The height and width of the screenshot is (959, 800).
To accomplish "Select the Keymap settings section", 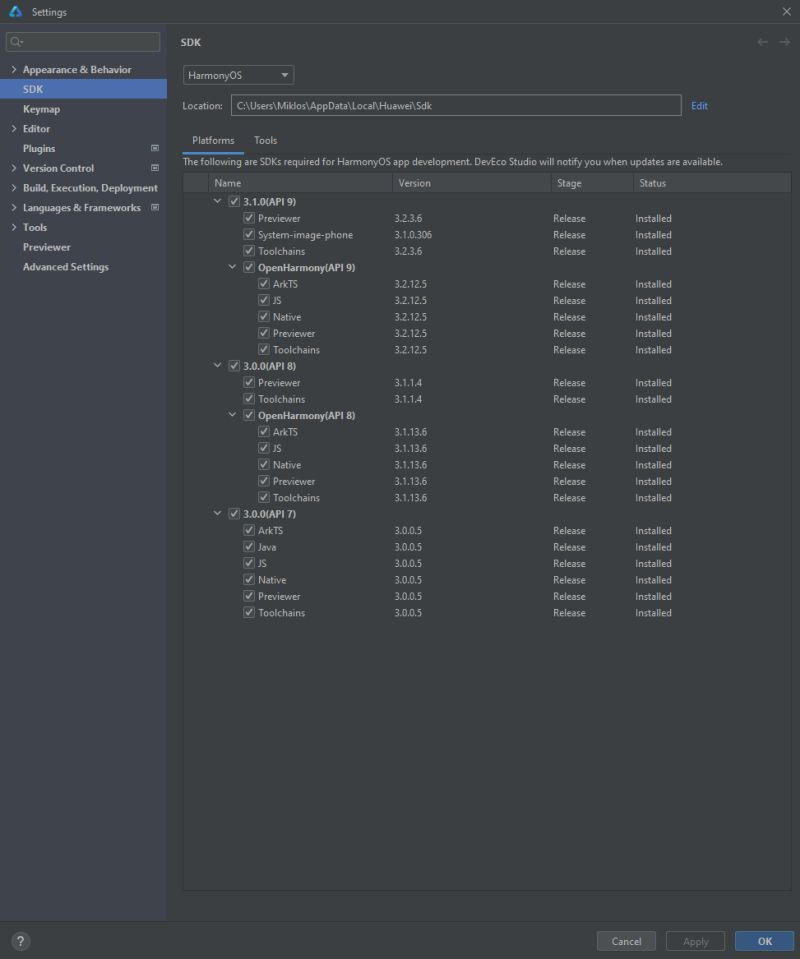I will click(x=41, y=108).
